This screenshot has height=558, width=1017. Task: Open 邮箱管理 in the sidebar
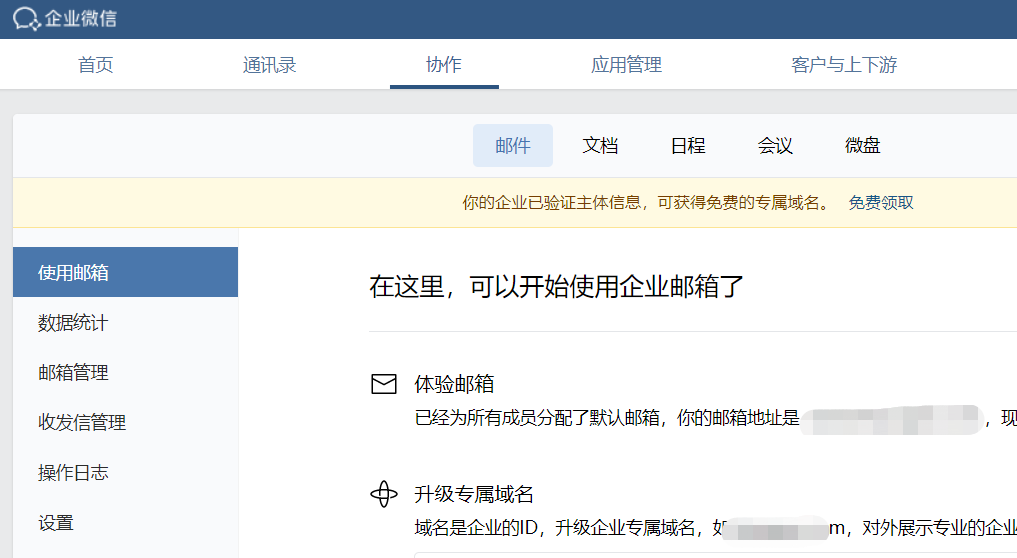click(74, 373)
